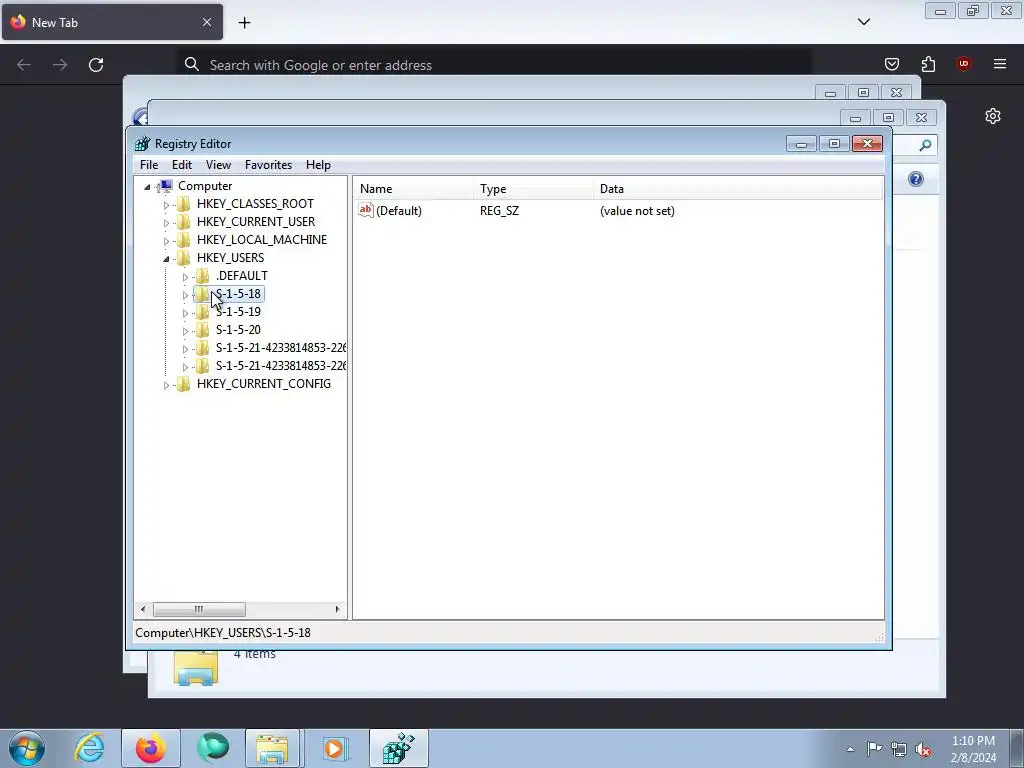Select the .DEFAULT folder icon
The image size is (1024, 768).
[x=203, y=276]
